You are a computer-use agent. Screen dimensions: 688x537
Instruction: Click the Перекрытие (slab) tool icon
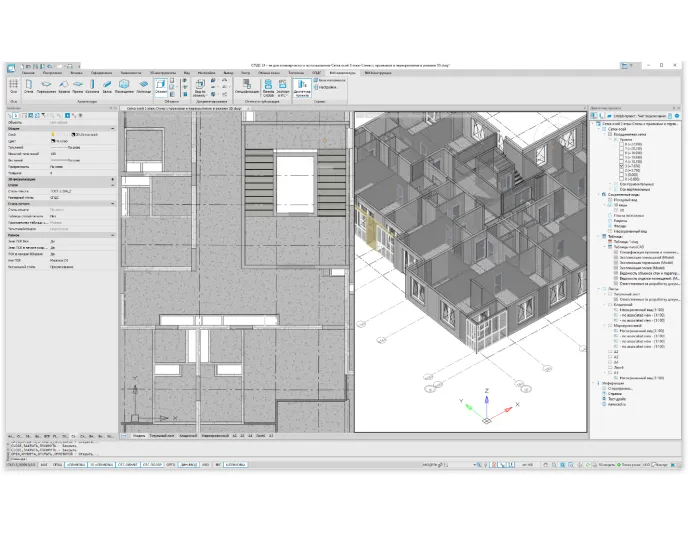(46, 88)
